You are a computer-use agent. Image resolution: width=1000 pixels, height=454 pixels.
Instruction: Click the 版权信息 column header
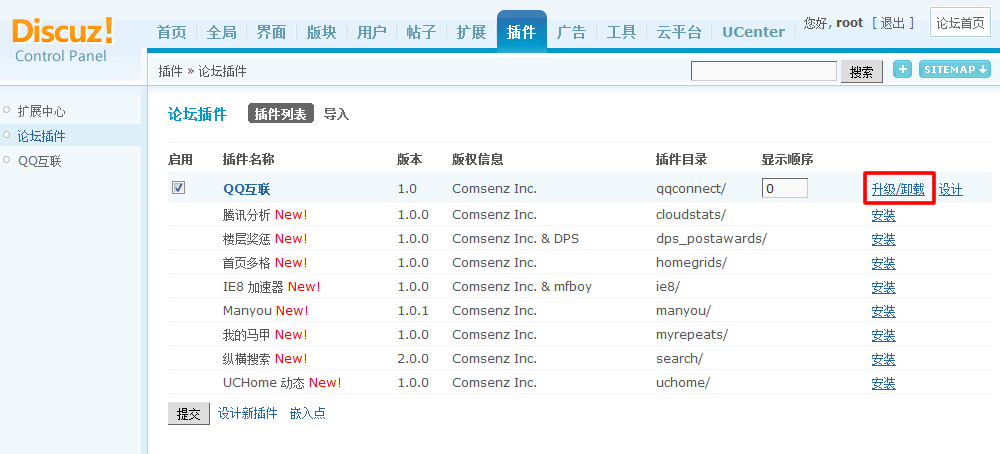(x=478, y=159)
